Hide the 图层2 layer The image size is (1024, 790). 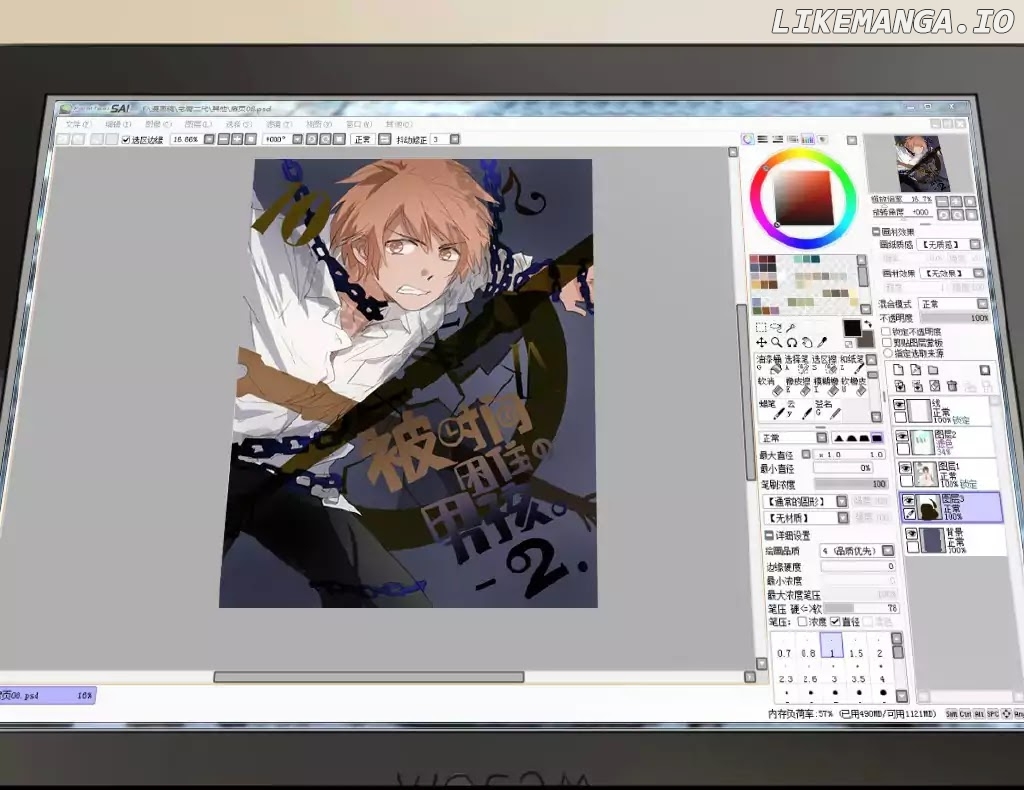[902, 436]
